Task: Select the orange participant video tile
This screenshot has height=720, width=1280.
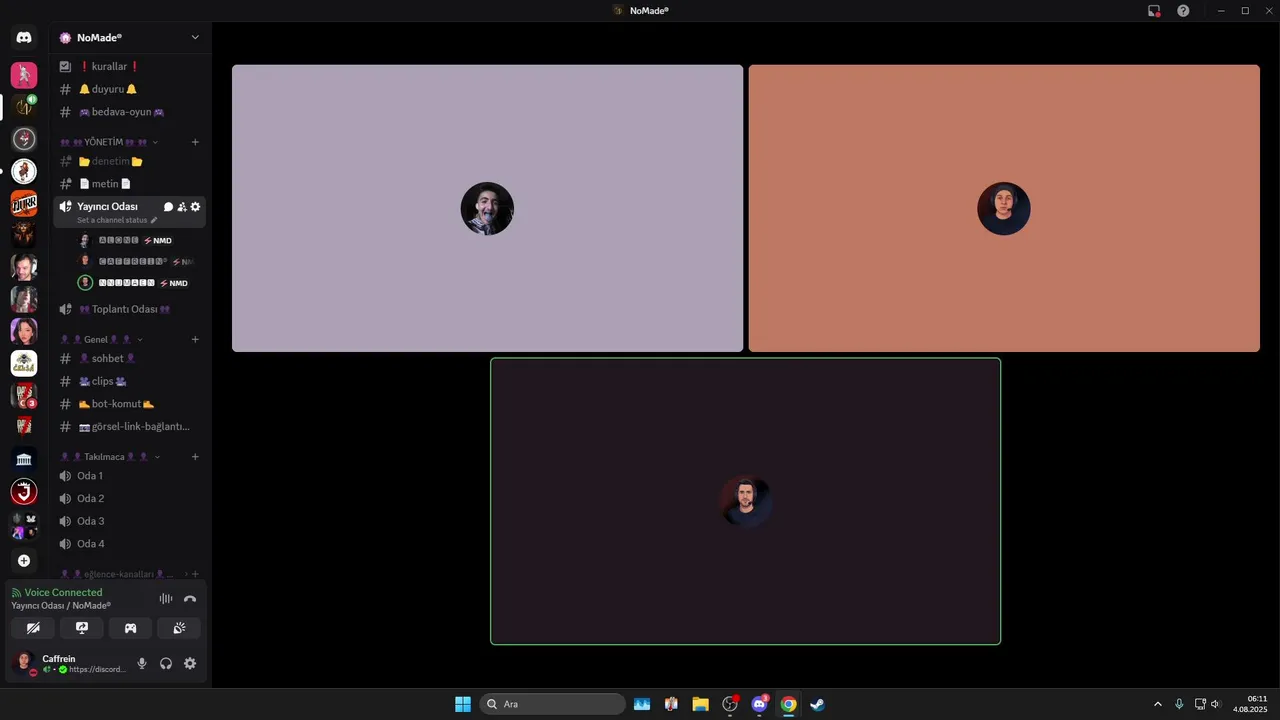Action: coord(1004,208)
